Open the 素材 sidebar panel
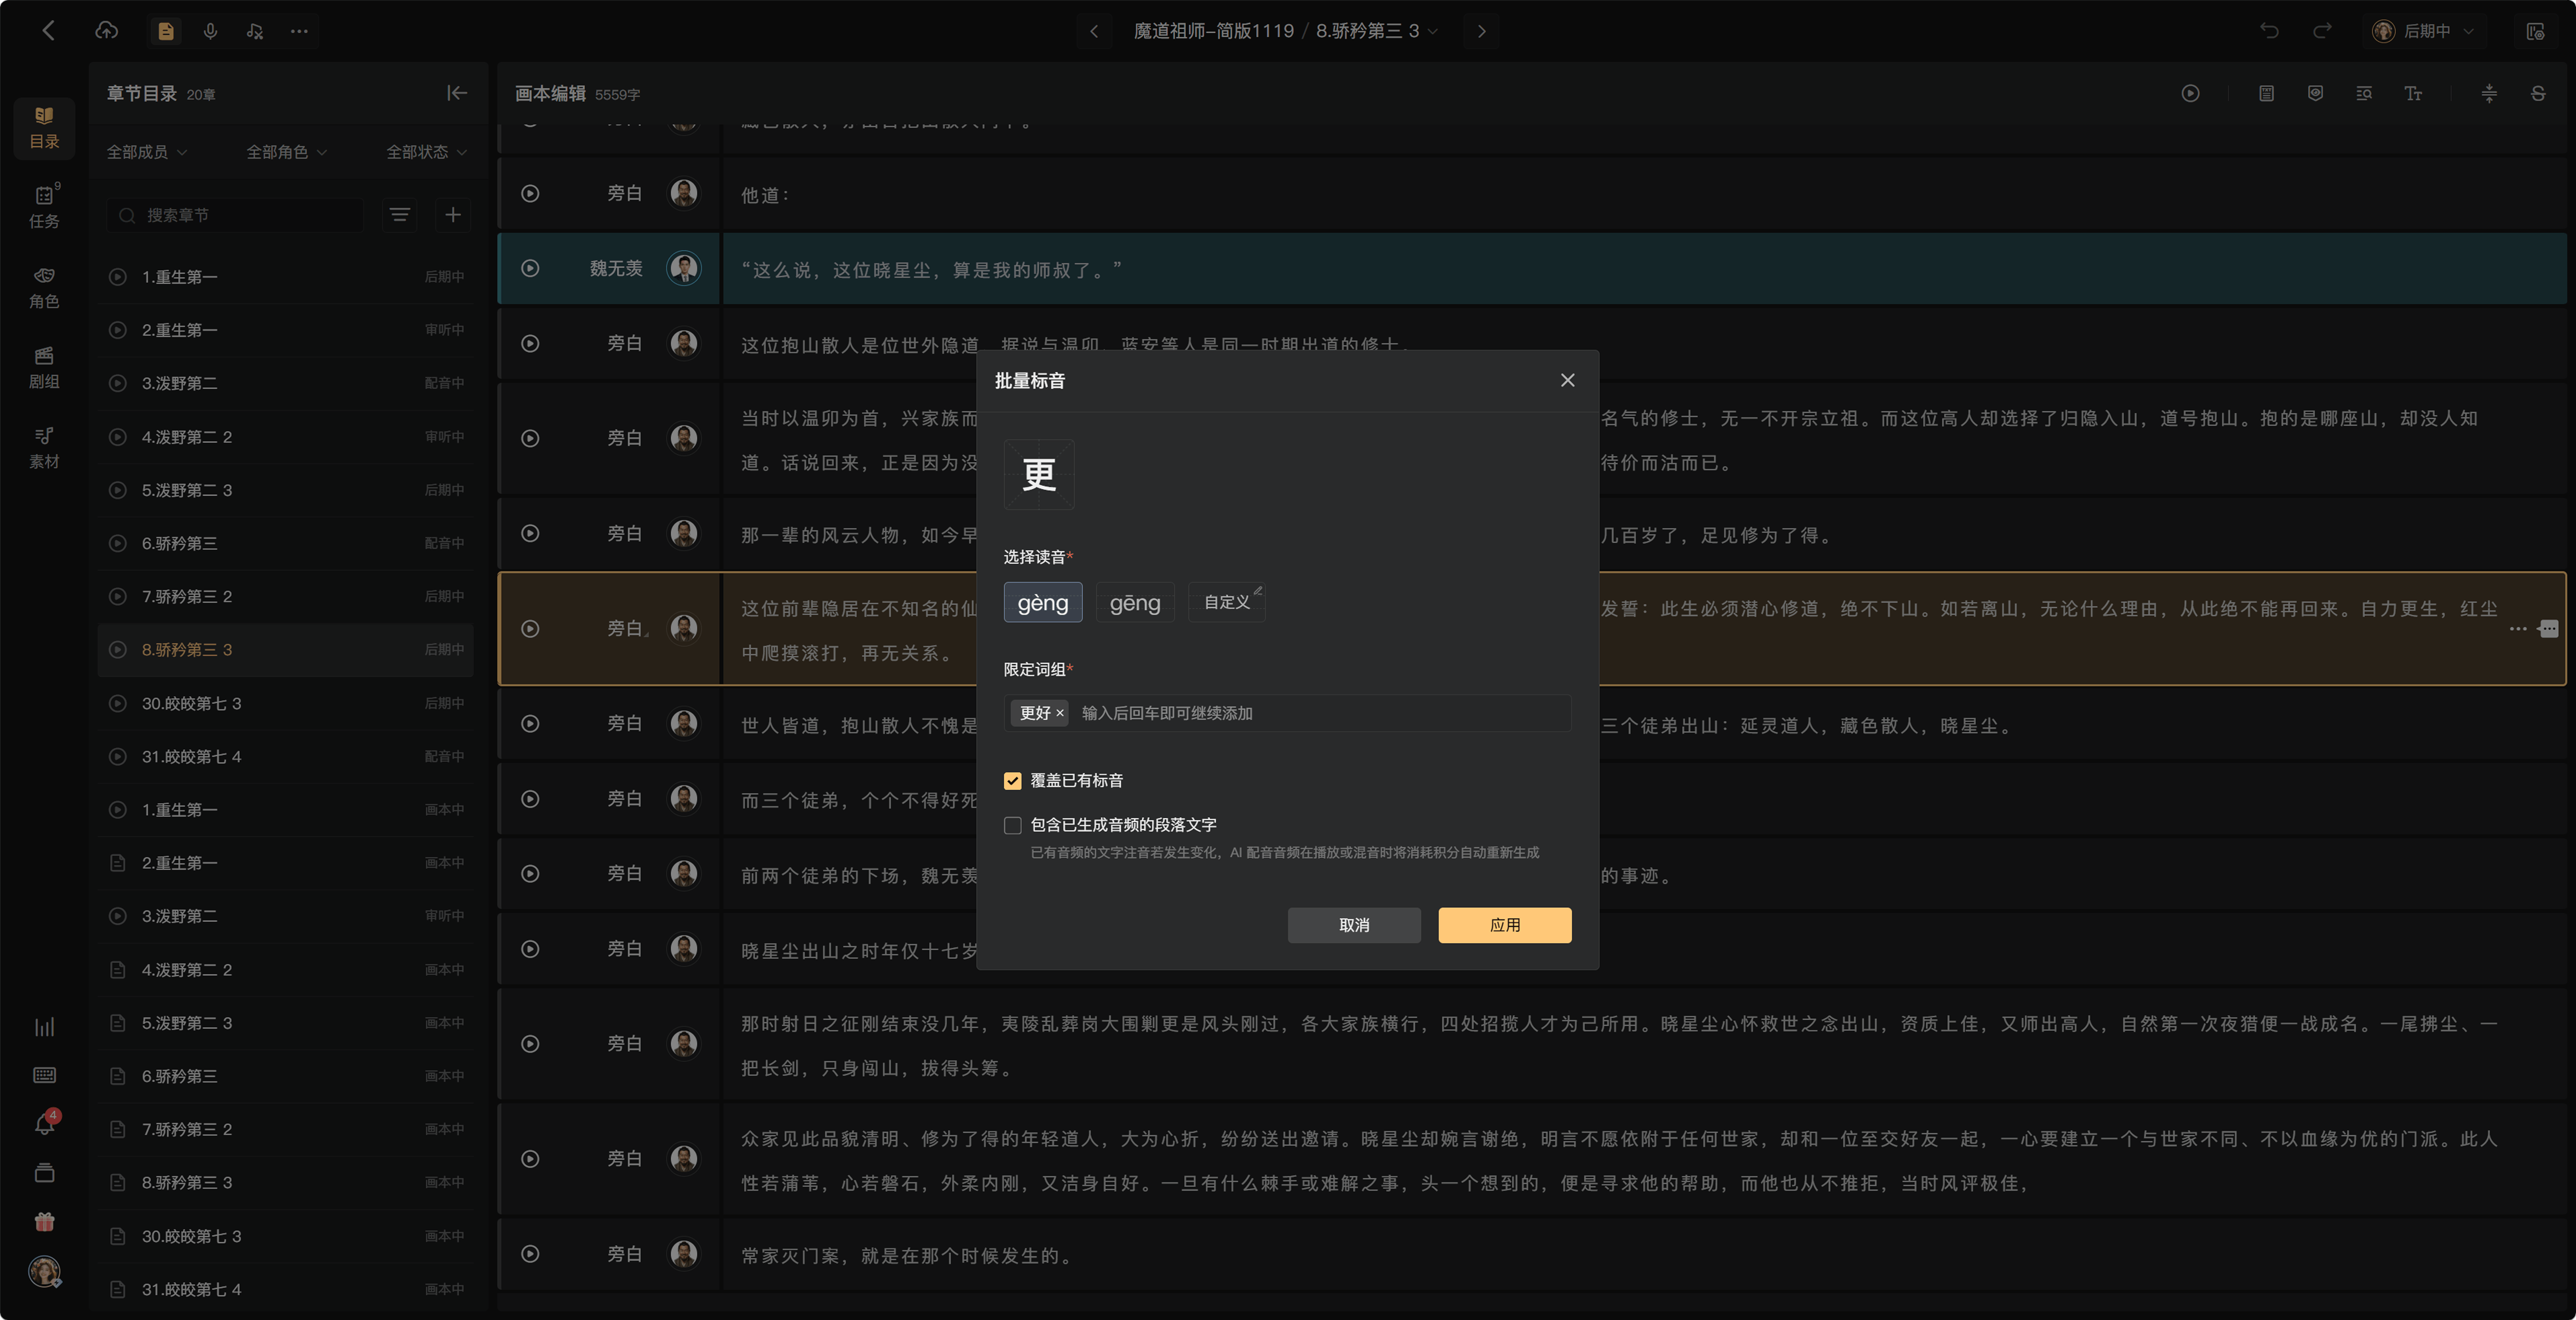 (x=44, y=447)
